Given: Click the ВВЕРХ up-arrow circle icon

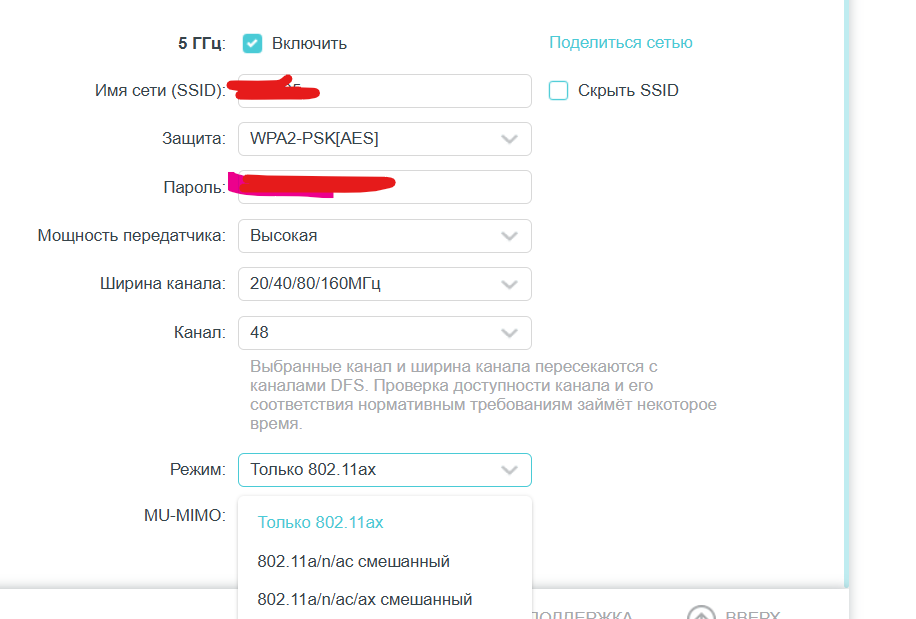Looking at the screenshot, I should (x=702, y=614).
